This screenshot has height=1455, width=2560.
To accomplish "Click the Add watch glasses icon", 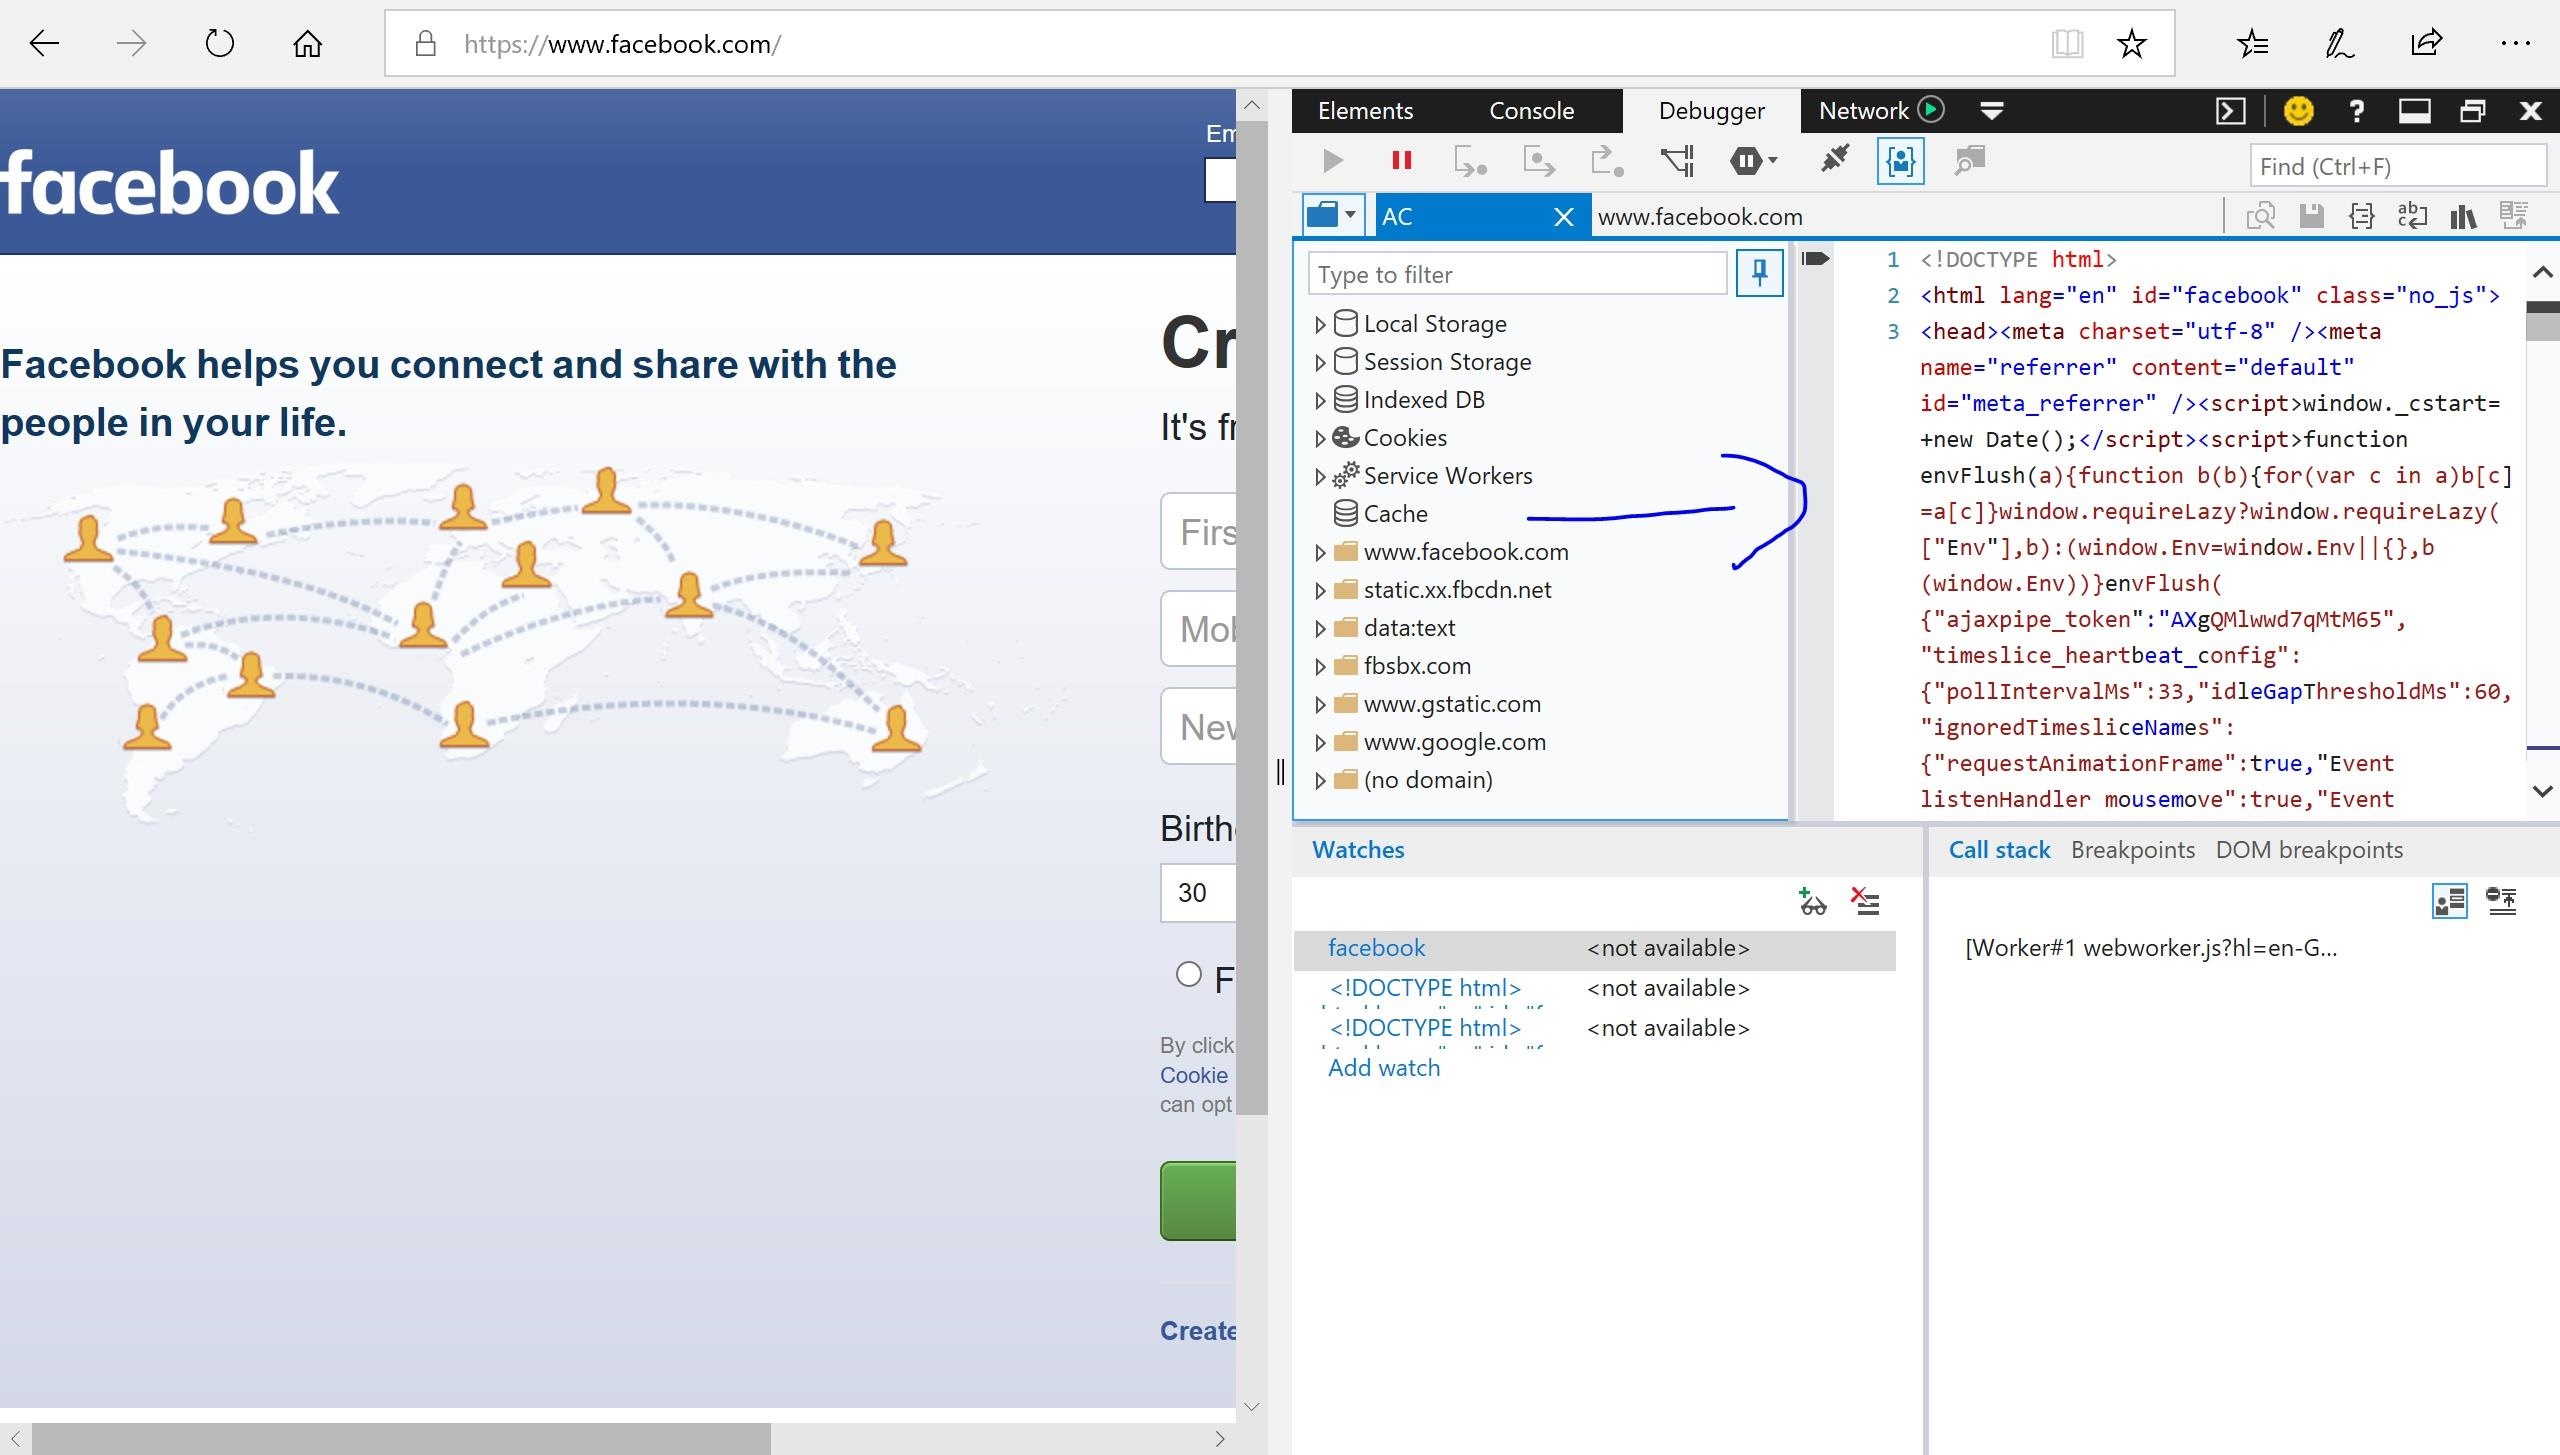I will (1812, 902).
